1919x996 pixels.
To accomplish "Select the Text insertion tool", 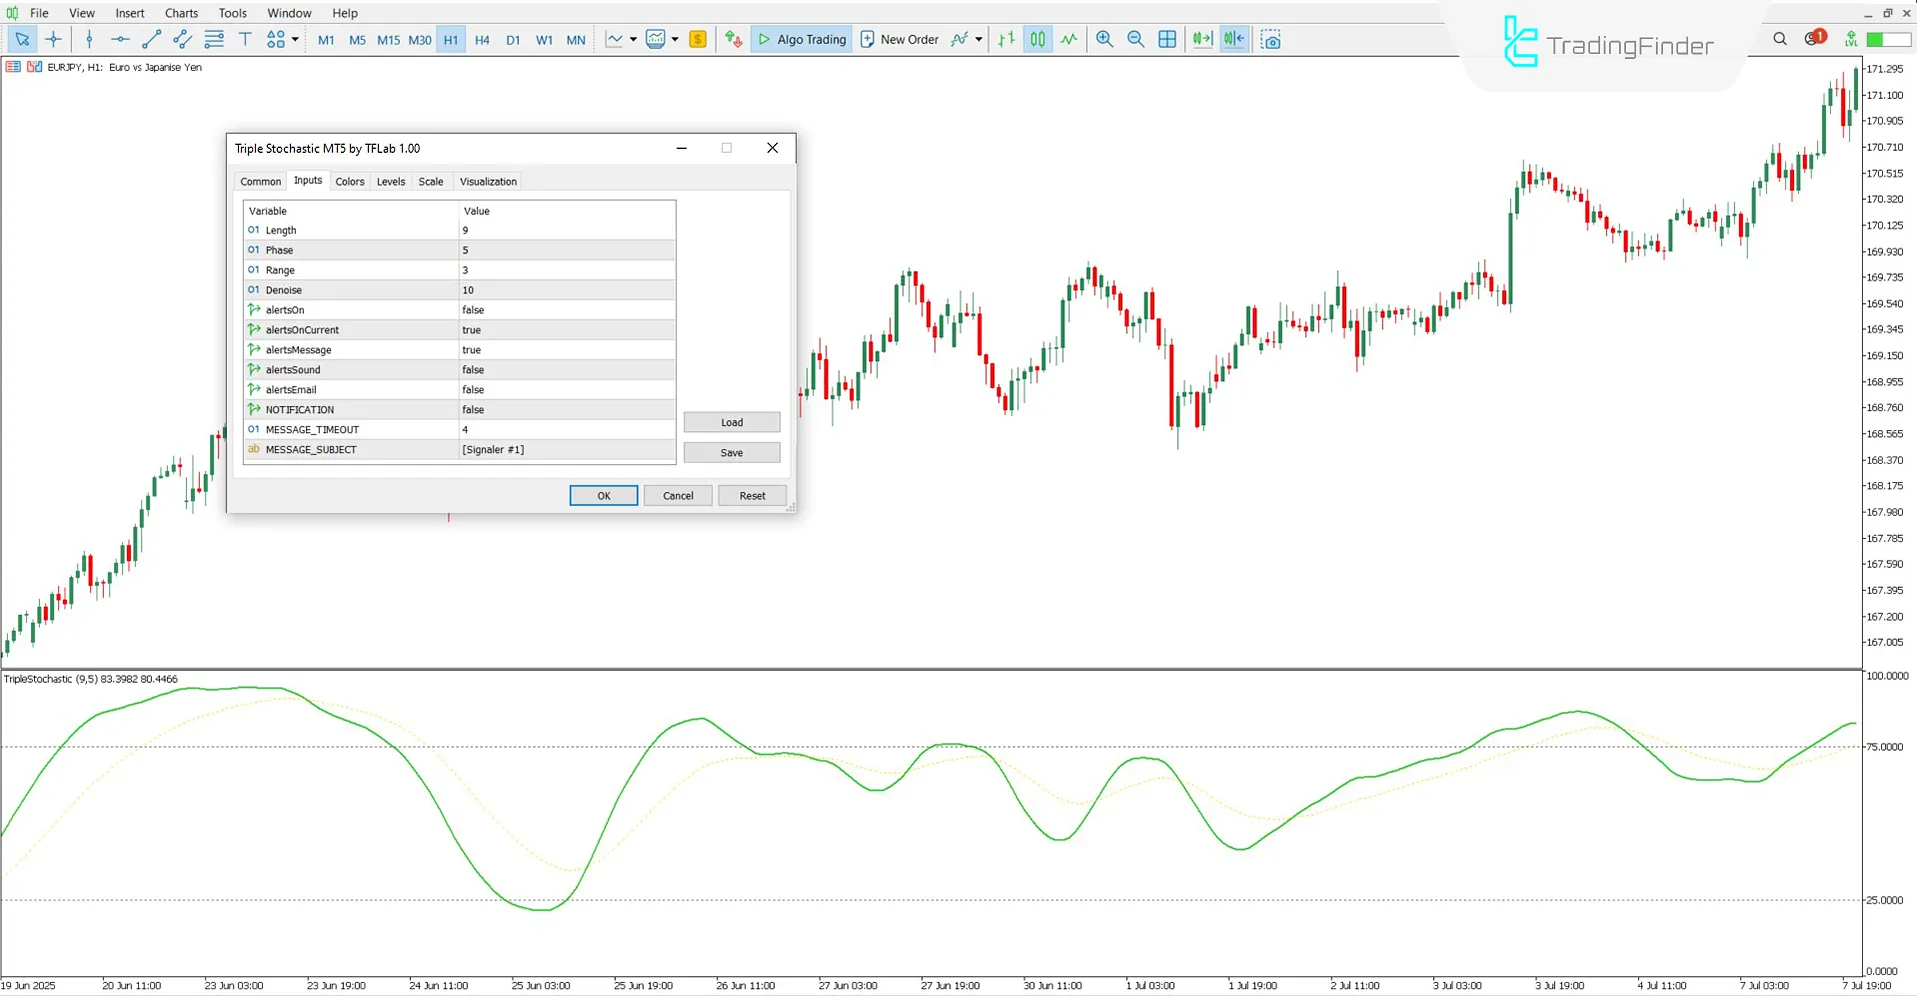I will click(x=245, y=39).
